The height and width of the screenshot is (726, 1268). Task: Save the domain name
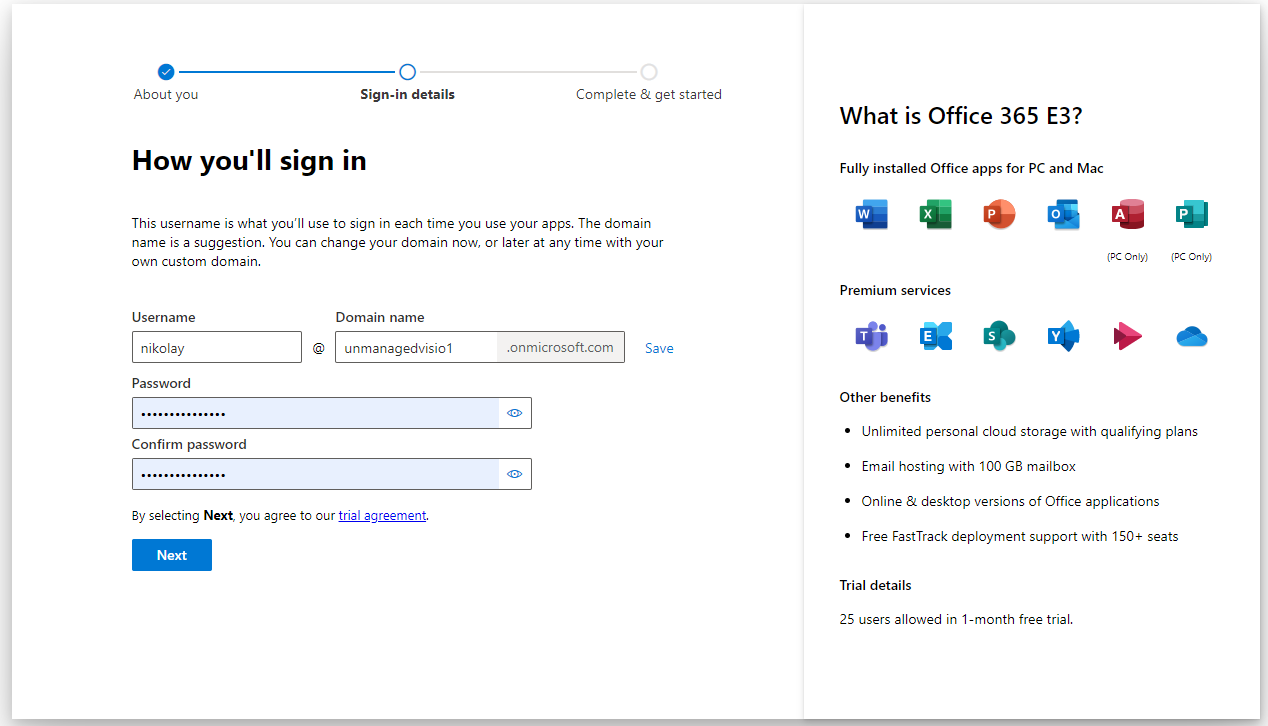tap(659, 348)
